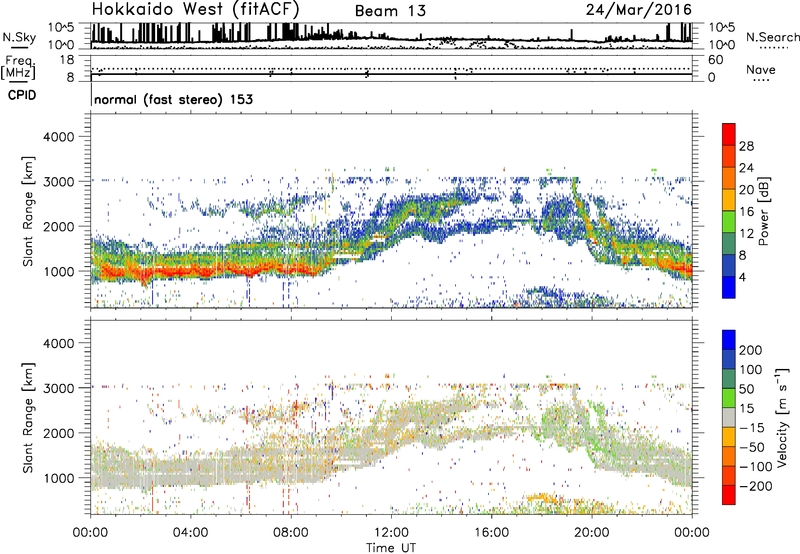800x554 pixels.
Task: Click the '04:00' time axis tick label
Action: coord(190,533)
